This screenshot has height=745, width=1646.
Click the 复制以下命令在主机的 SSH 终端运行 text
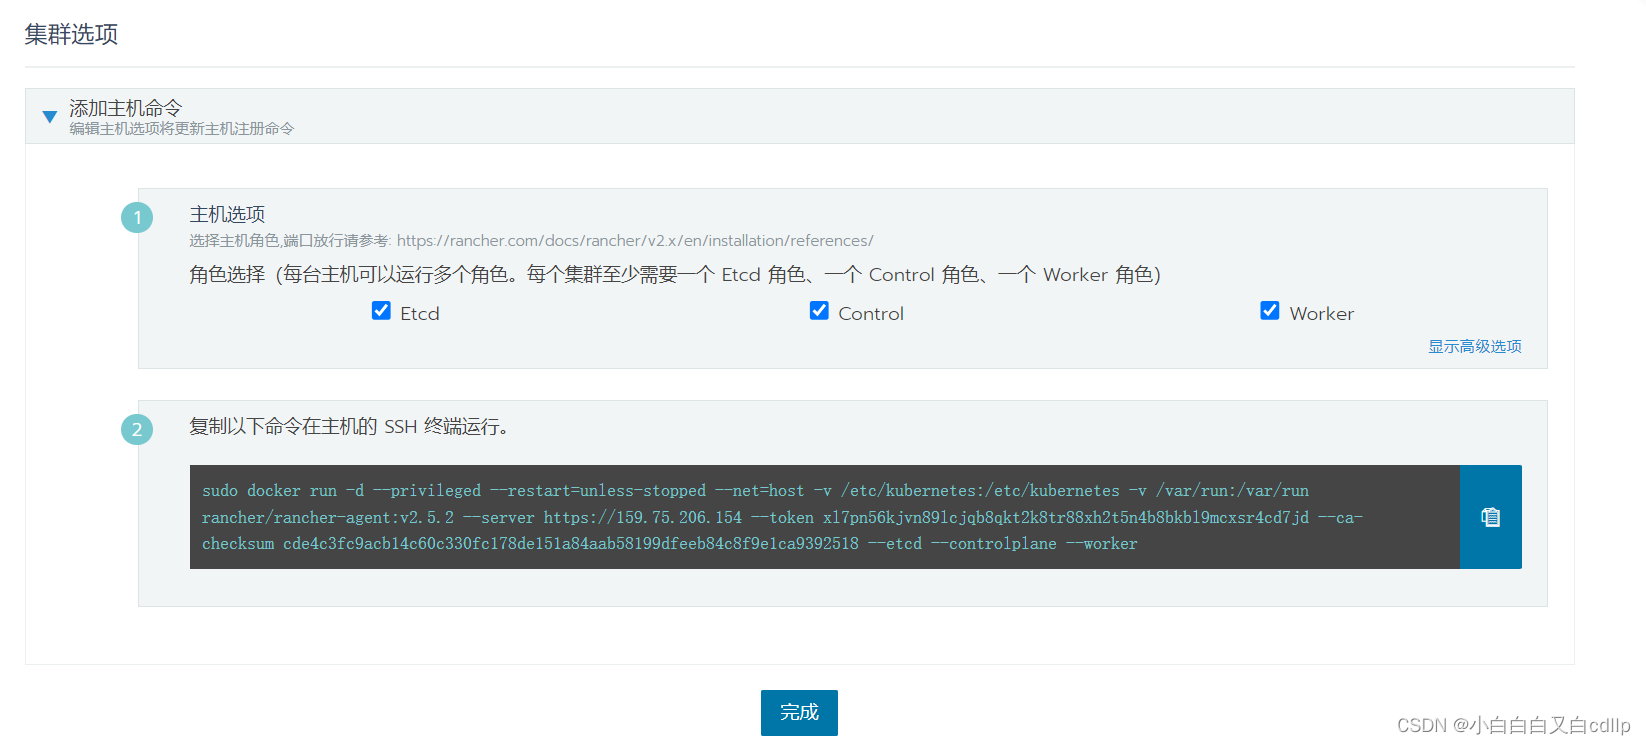click(351, 427)
